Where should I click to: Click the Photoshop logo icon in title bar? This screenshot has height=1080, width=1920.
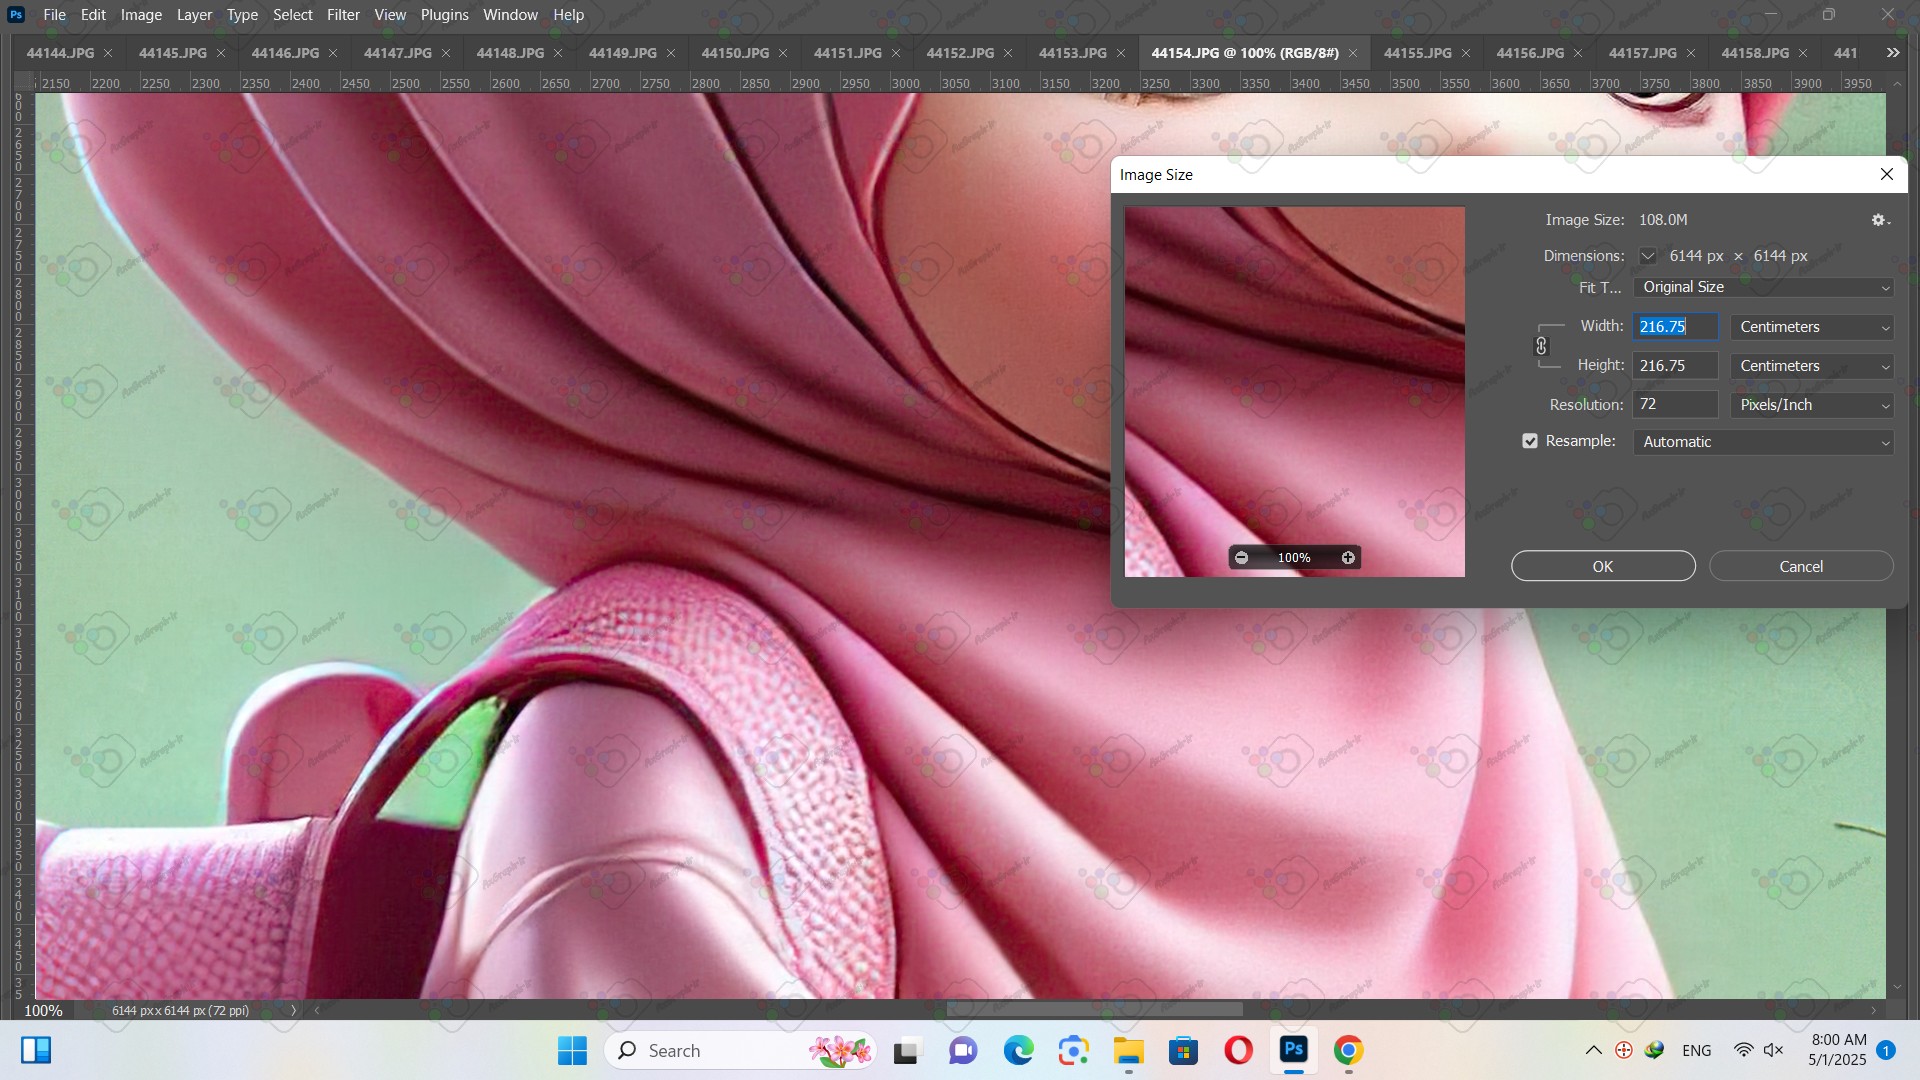point(16,15)
